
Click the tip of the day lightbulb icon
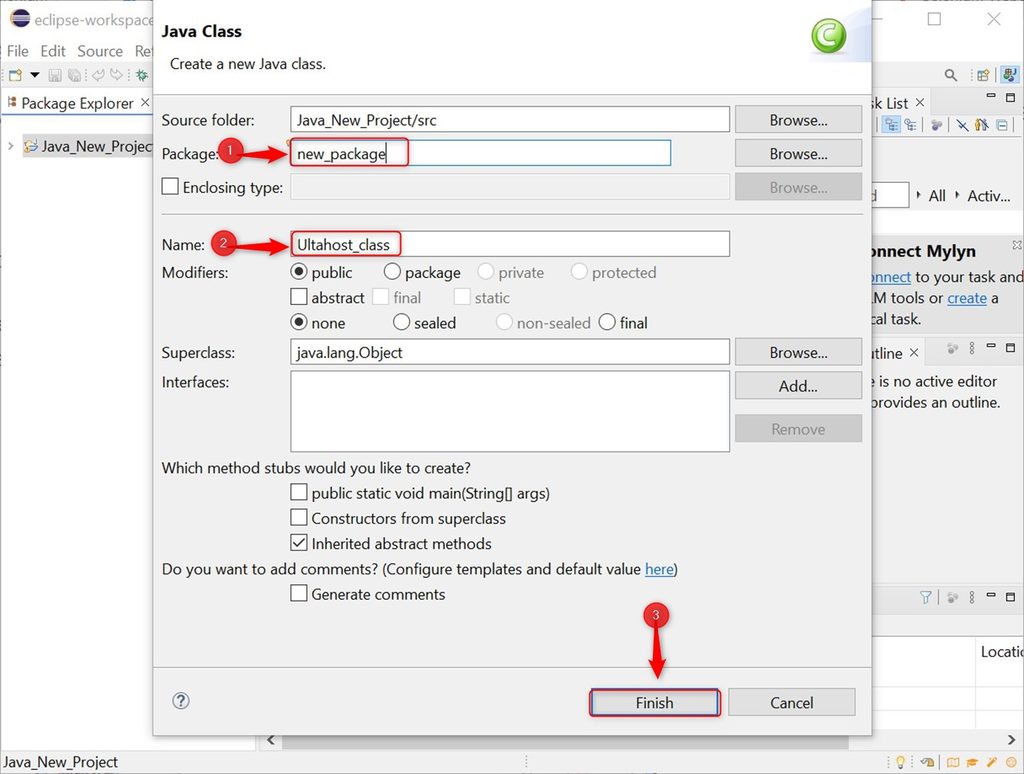point(901,762)
